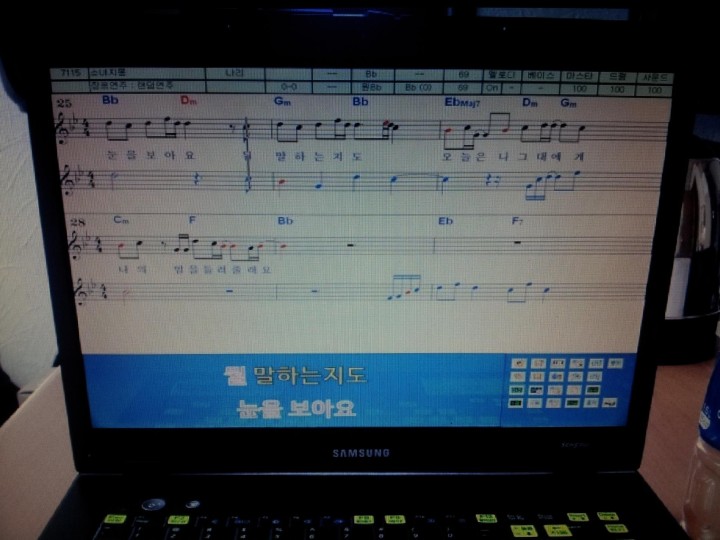This screenshot has height=540, width=720.
Task: Click the Cm chord symbol
Action: click(x=121, y=220)
